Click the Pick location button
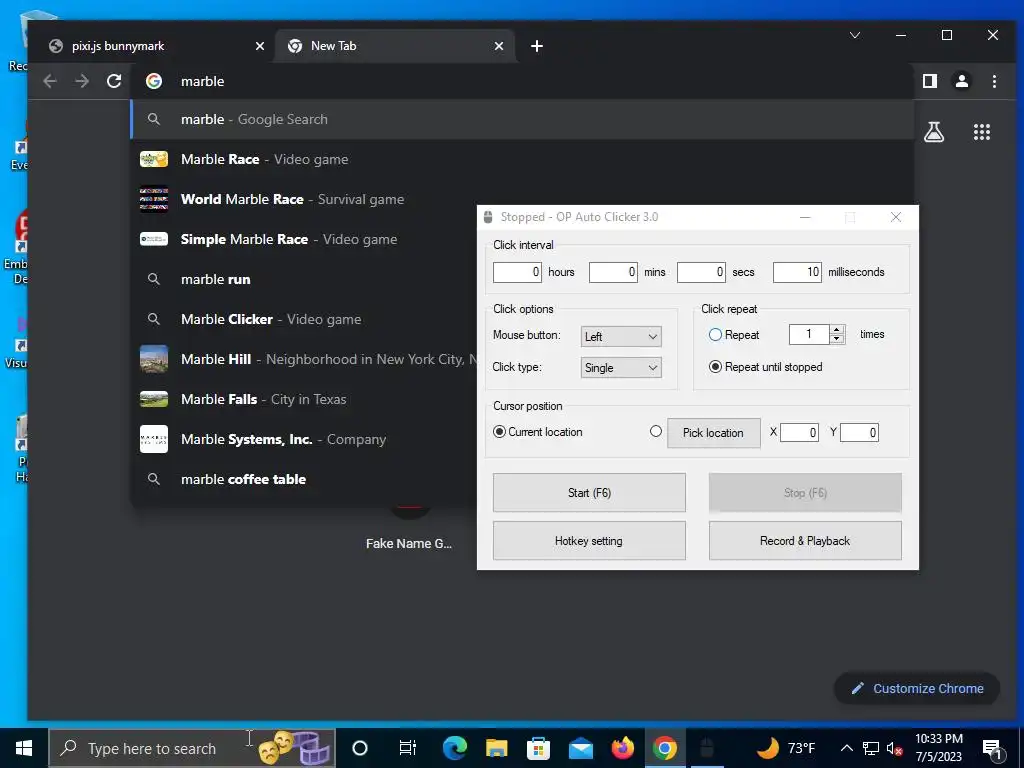Image resolution: width=1024 pixels, height=768 pixels. click(714, 432)
